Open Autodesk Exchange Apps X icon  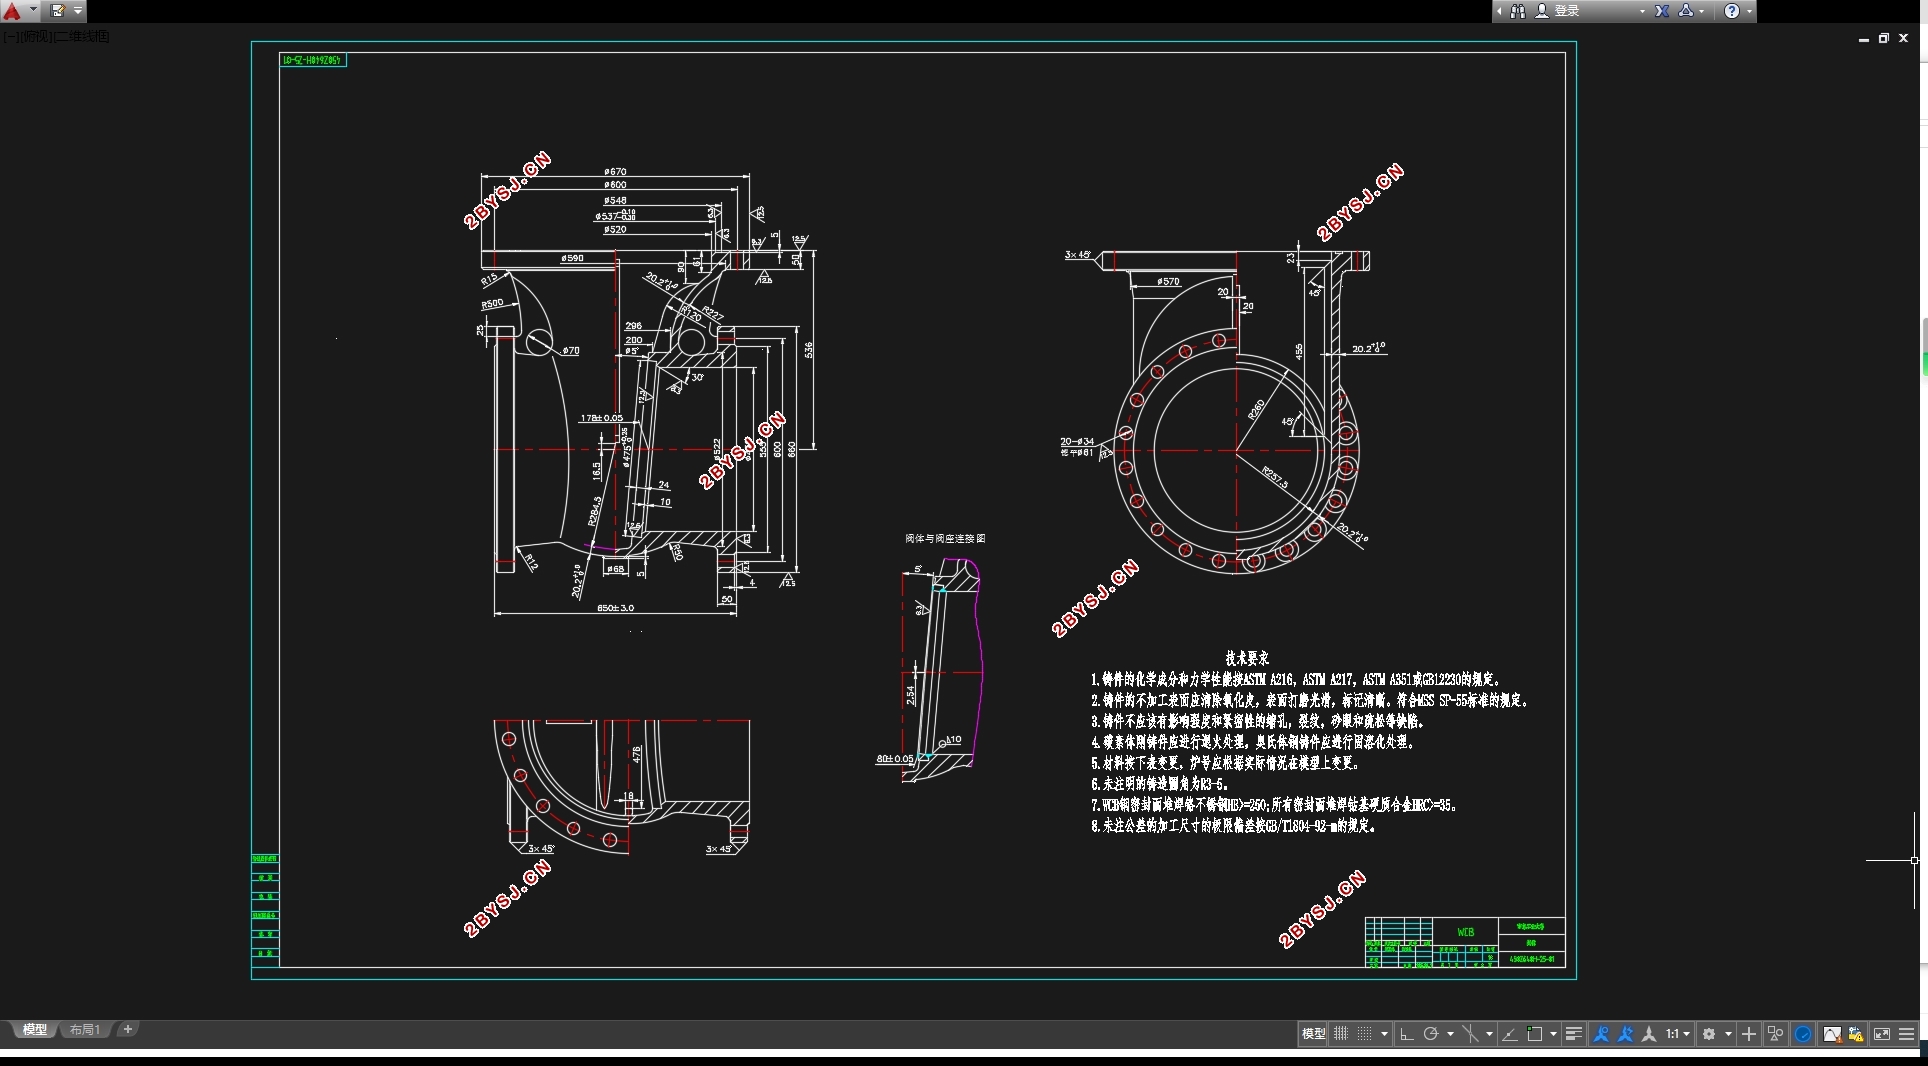1662,11
